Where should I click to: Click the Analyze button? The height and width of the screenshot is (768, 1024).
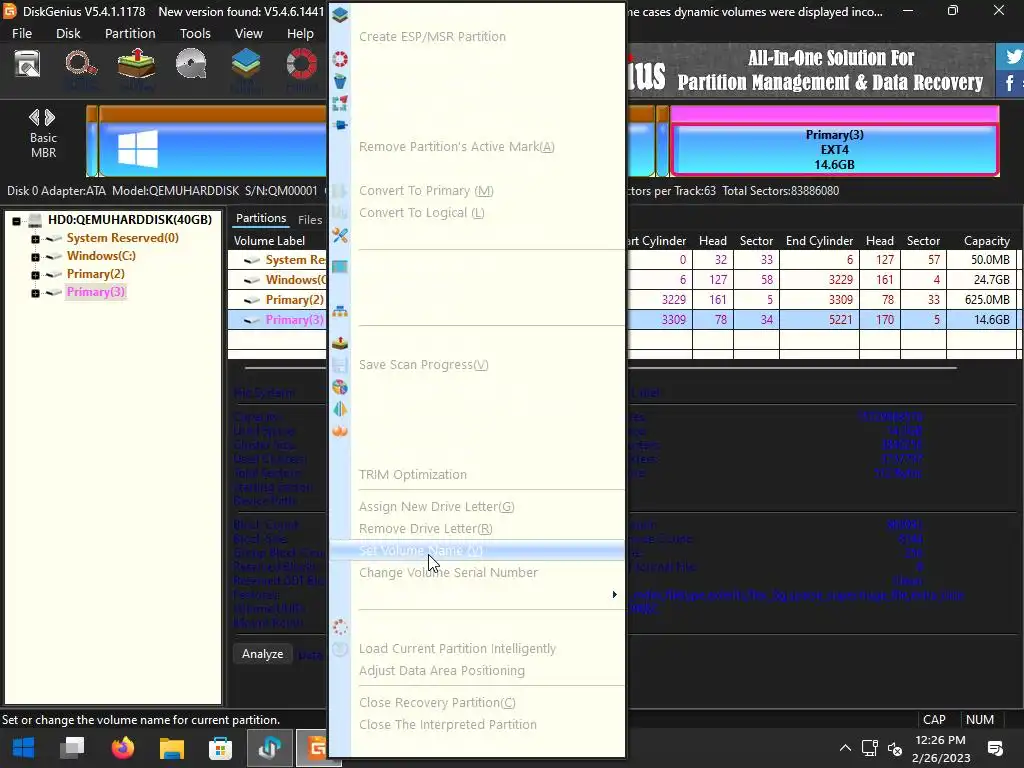[x=263, y=654]
